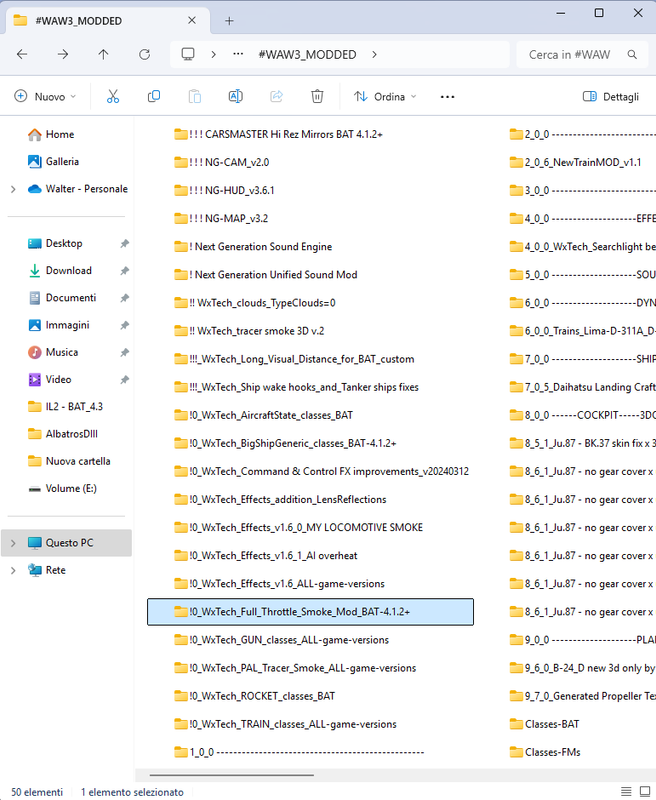Close the #WAW3_MODDED tab
The width and height of the screenshot is (656, 800).
(x=192, y=20)
